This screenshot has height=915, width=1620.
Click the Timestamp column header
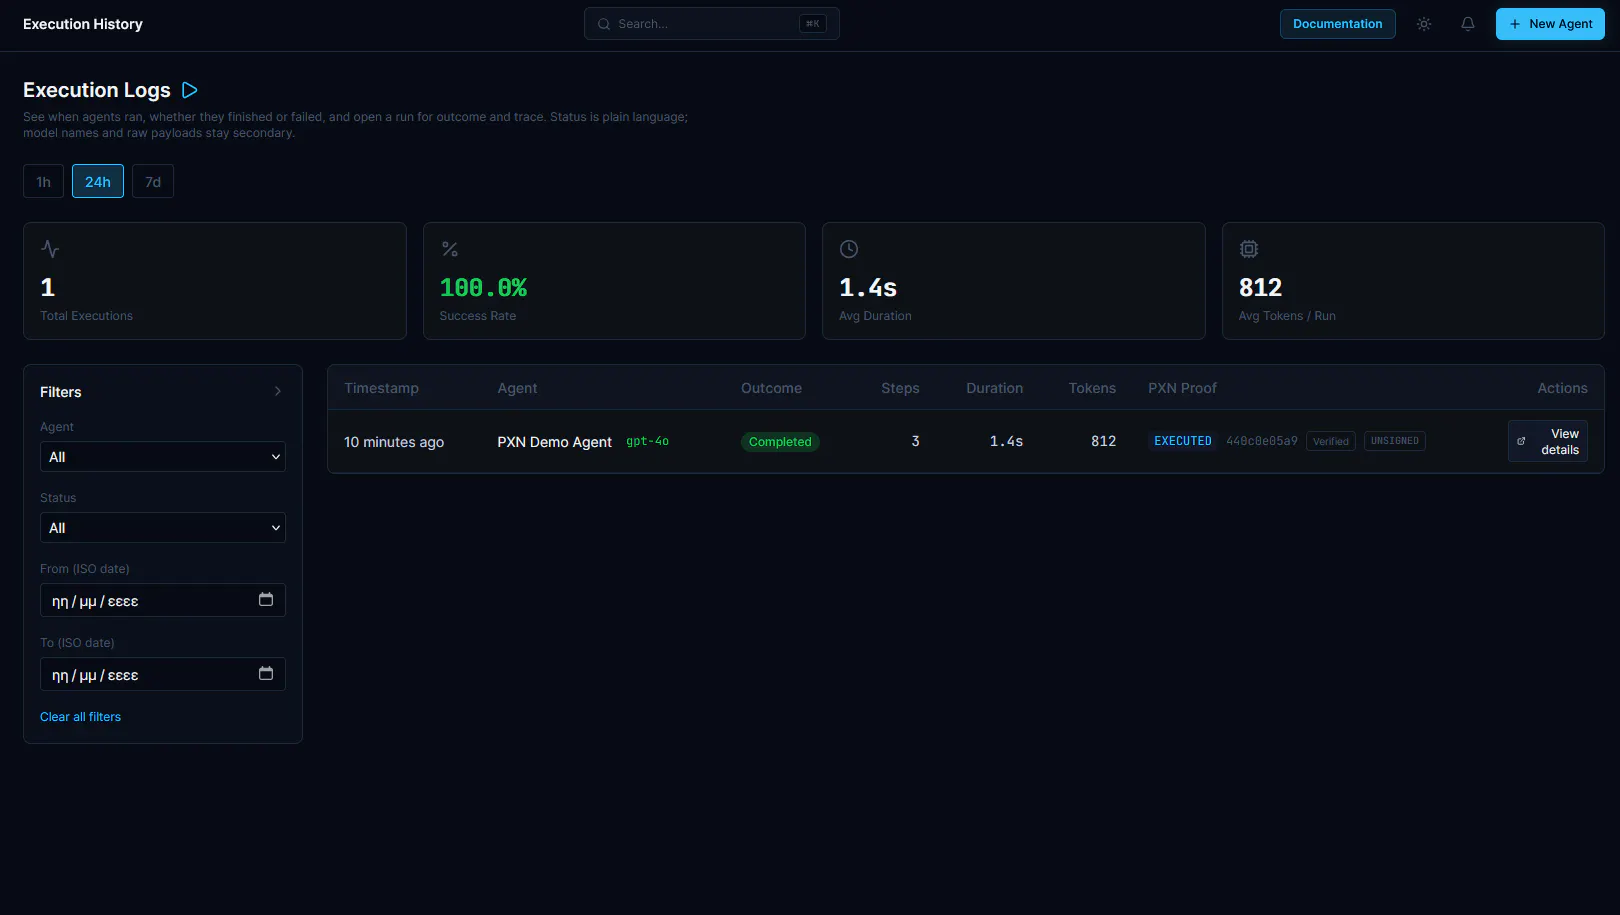[382, 388]
